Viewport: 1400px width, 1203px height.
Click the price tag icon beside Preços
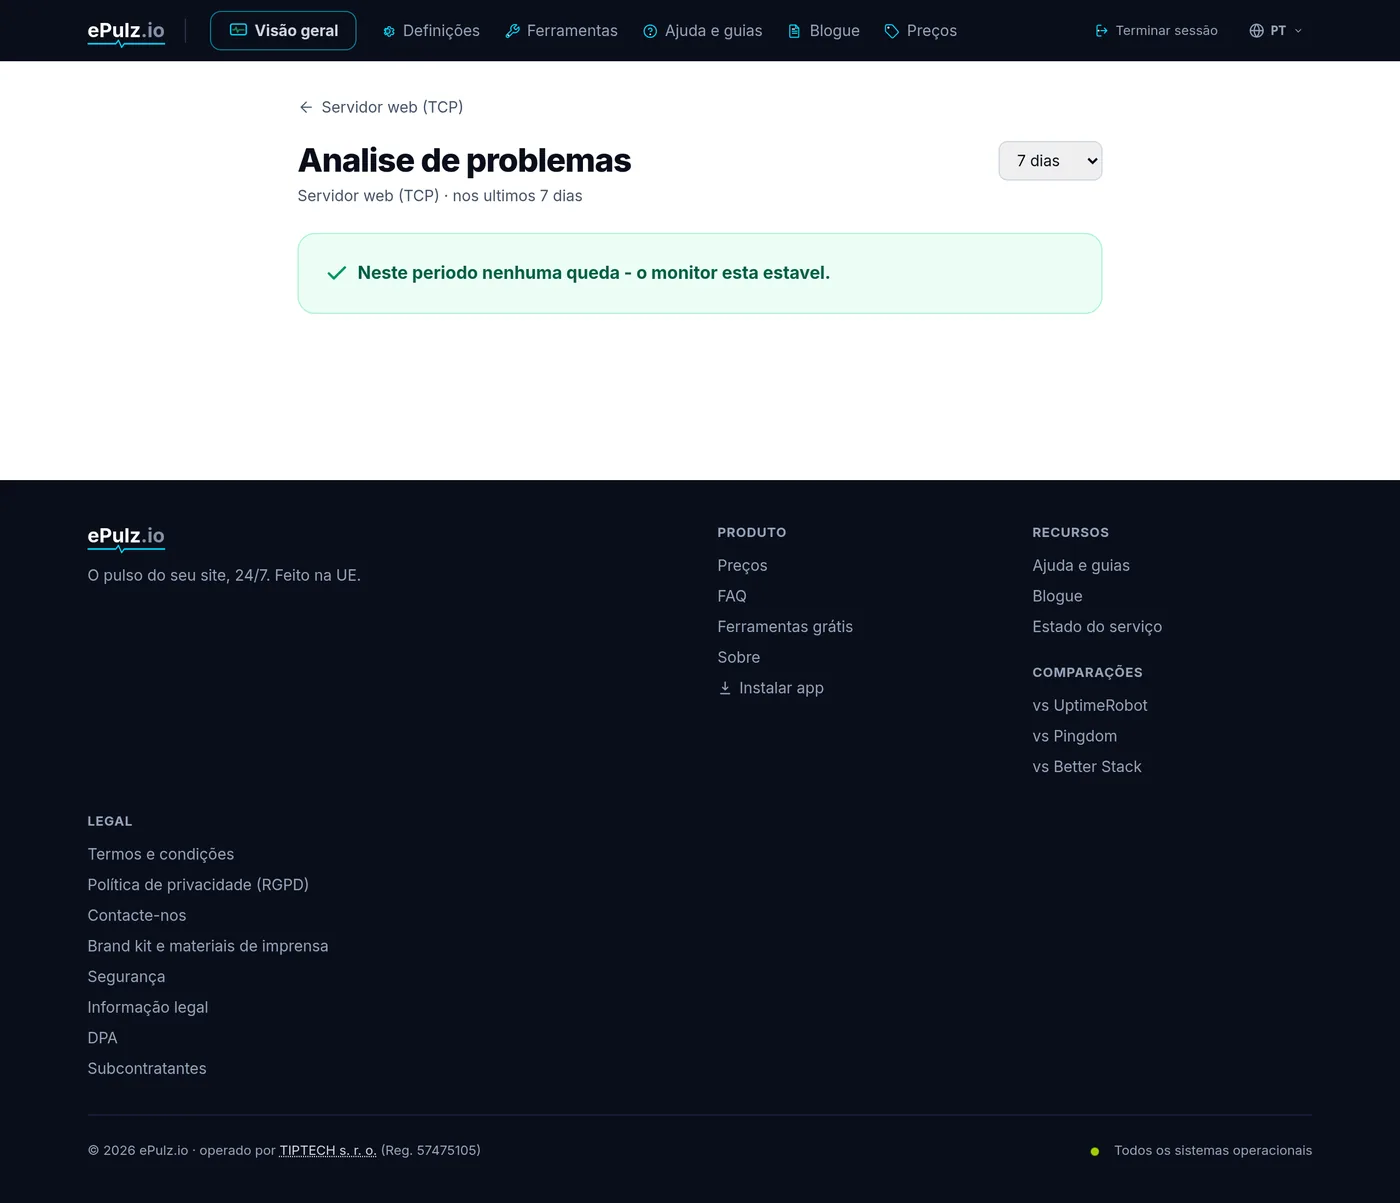[x=892, y=31]
